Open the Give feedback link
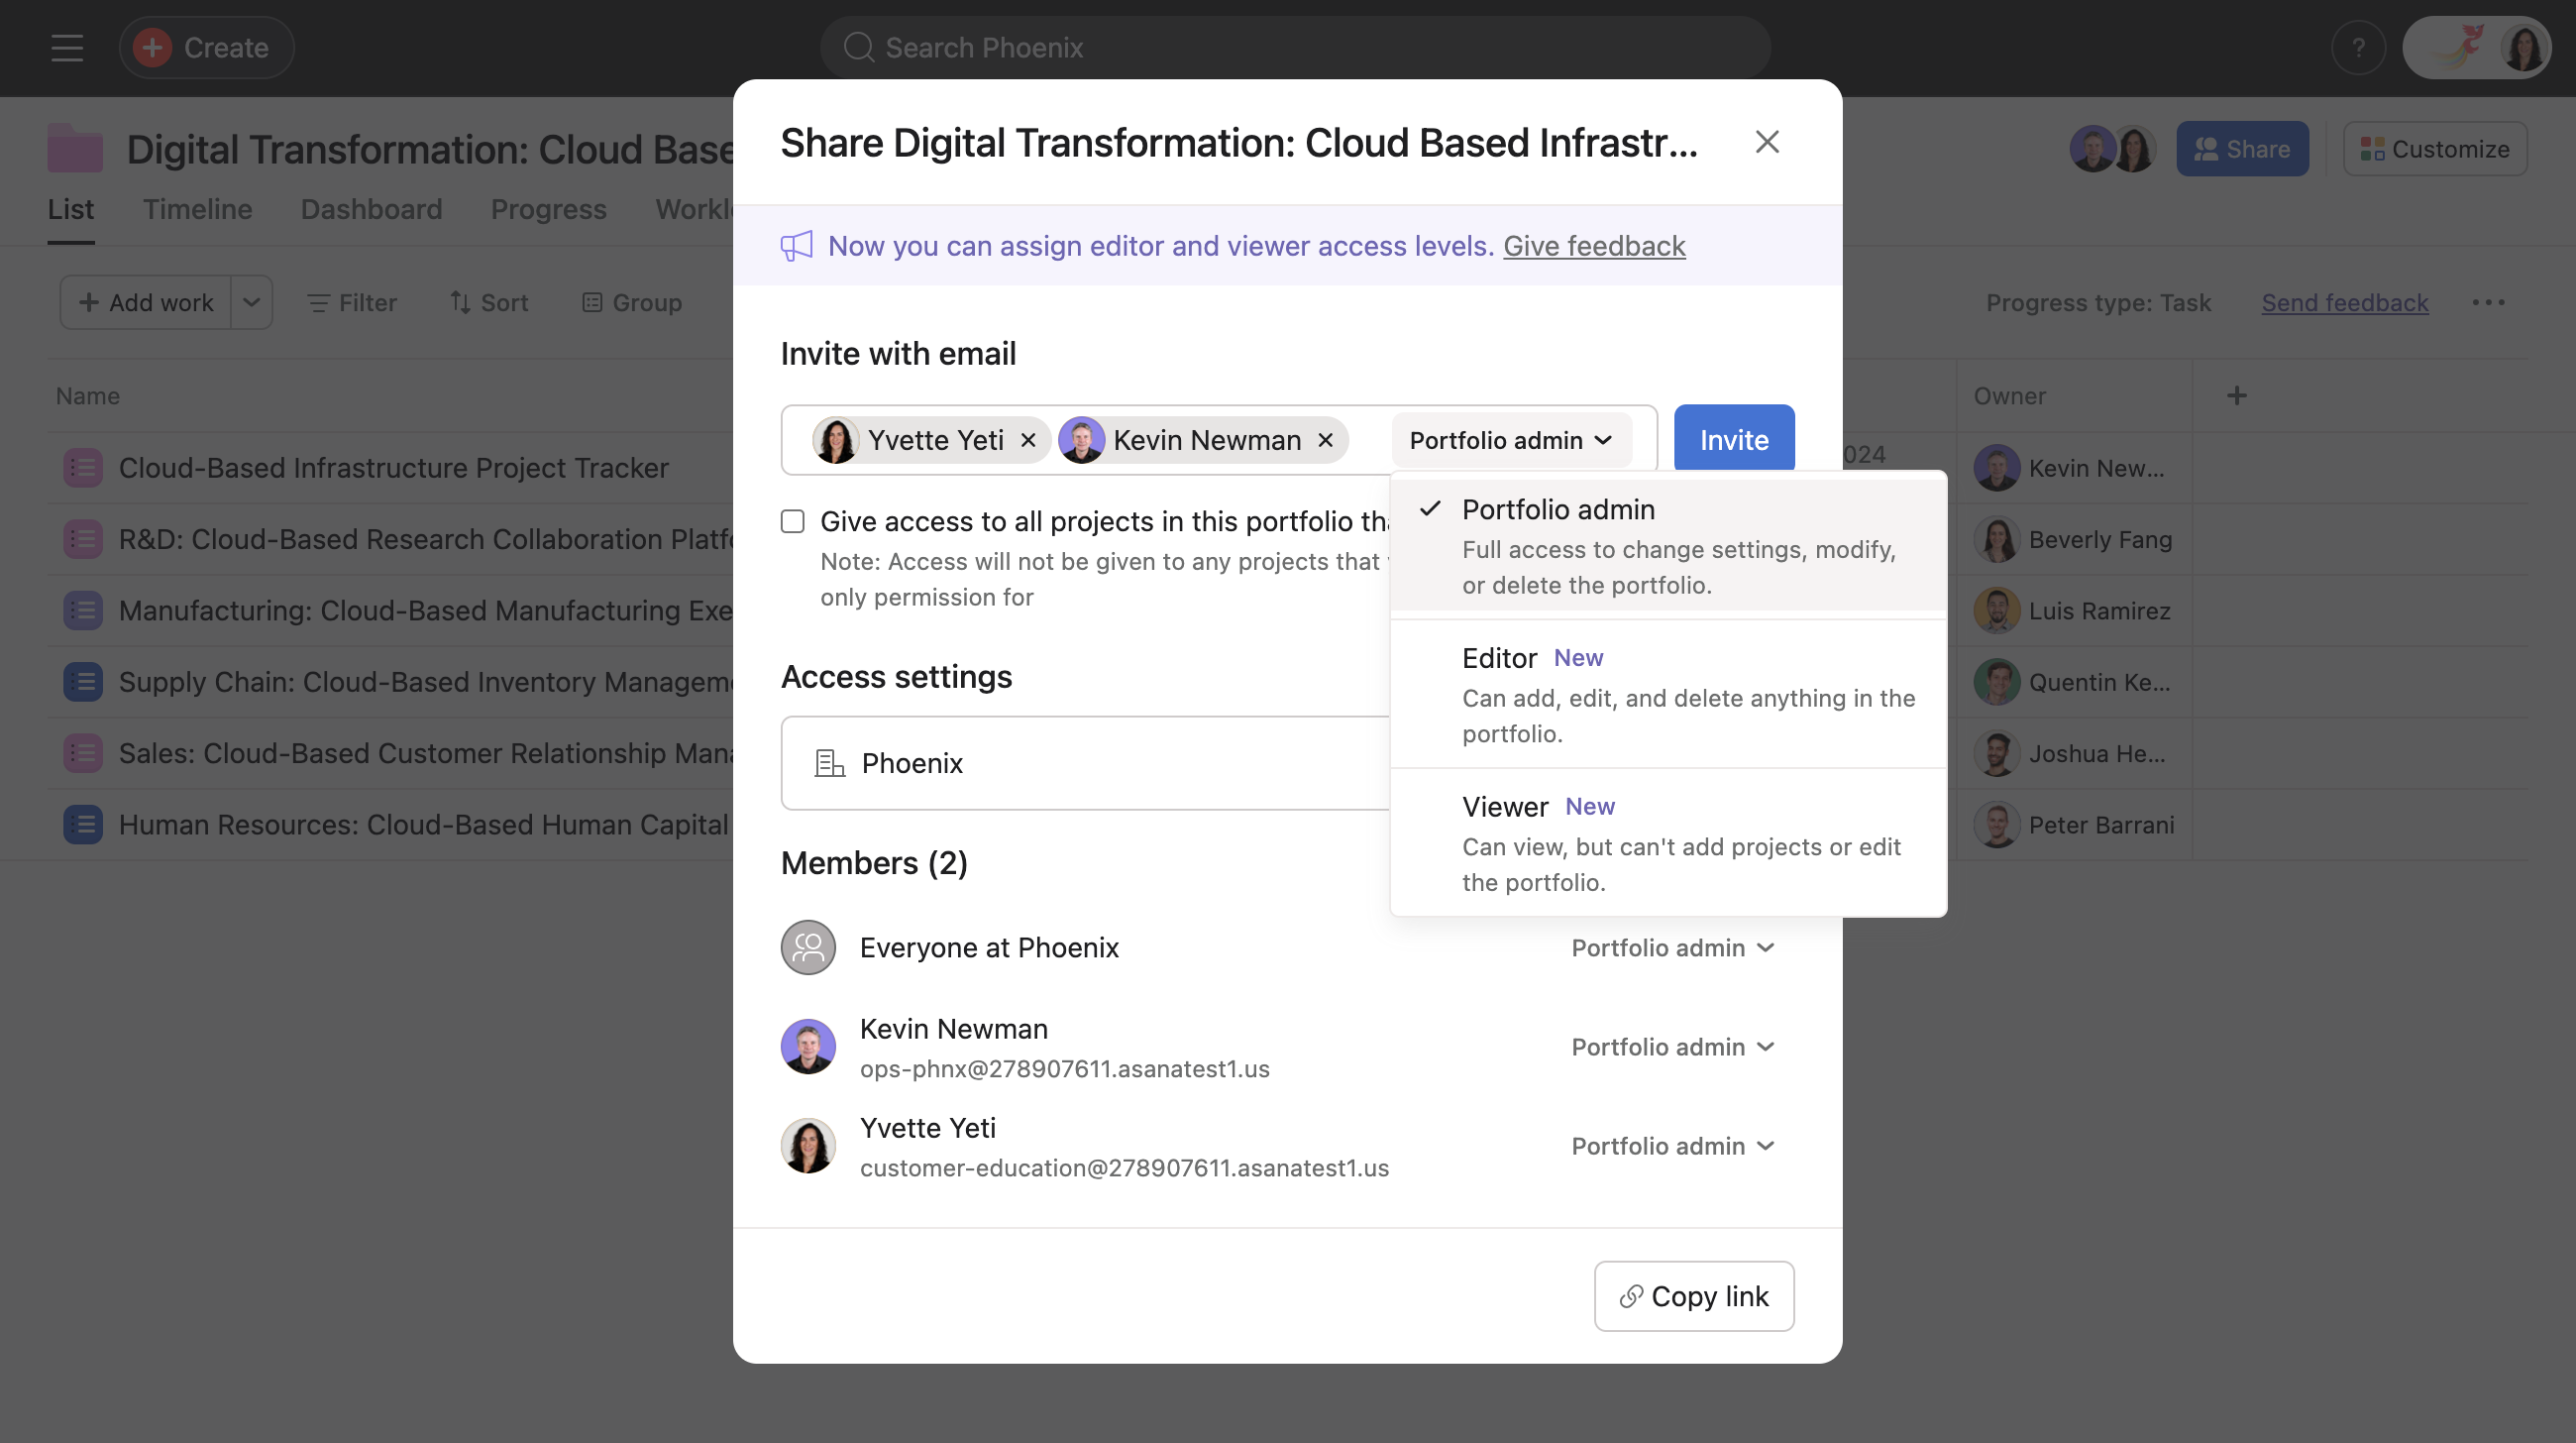 click(1593, 245)
